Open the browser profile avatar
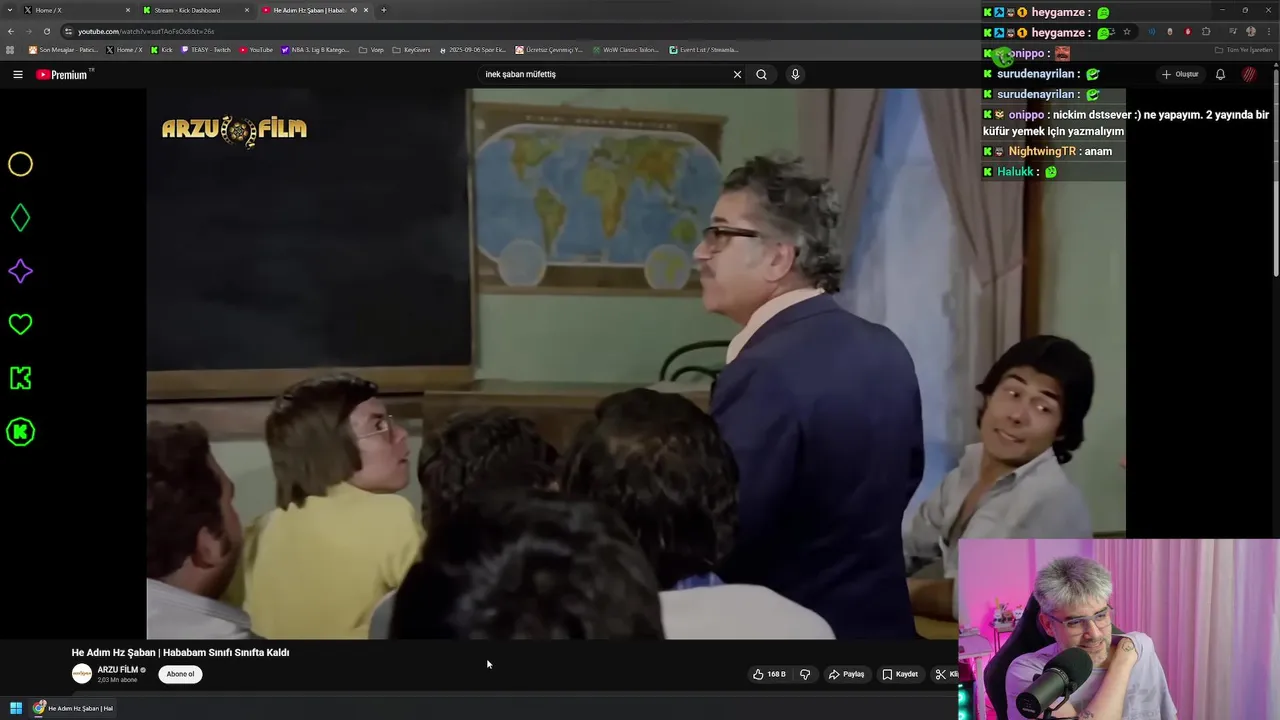 point(1250,31)
